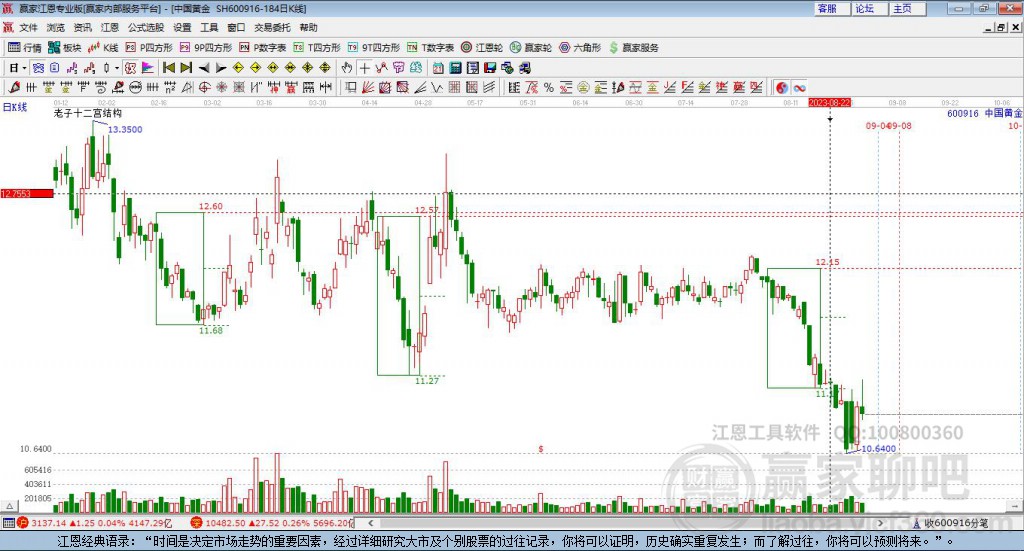Click the highlighted 2023-08-22 date marker

[829, 103]
